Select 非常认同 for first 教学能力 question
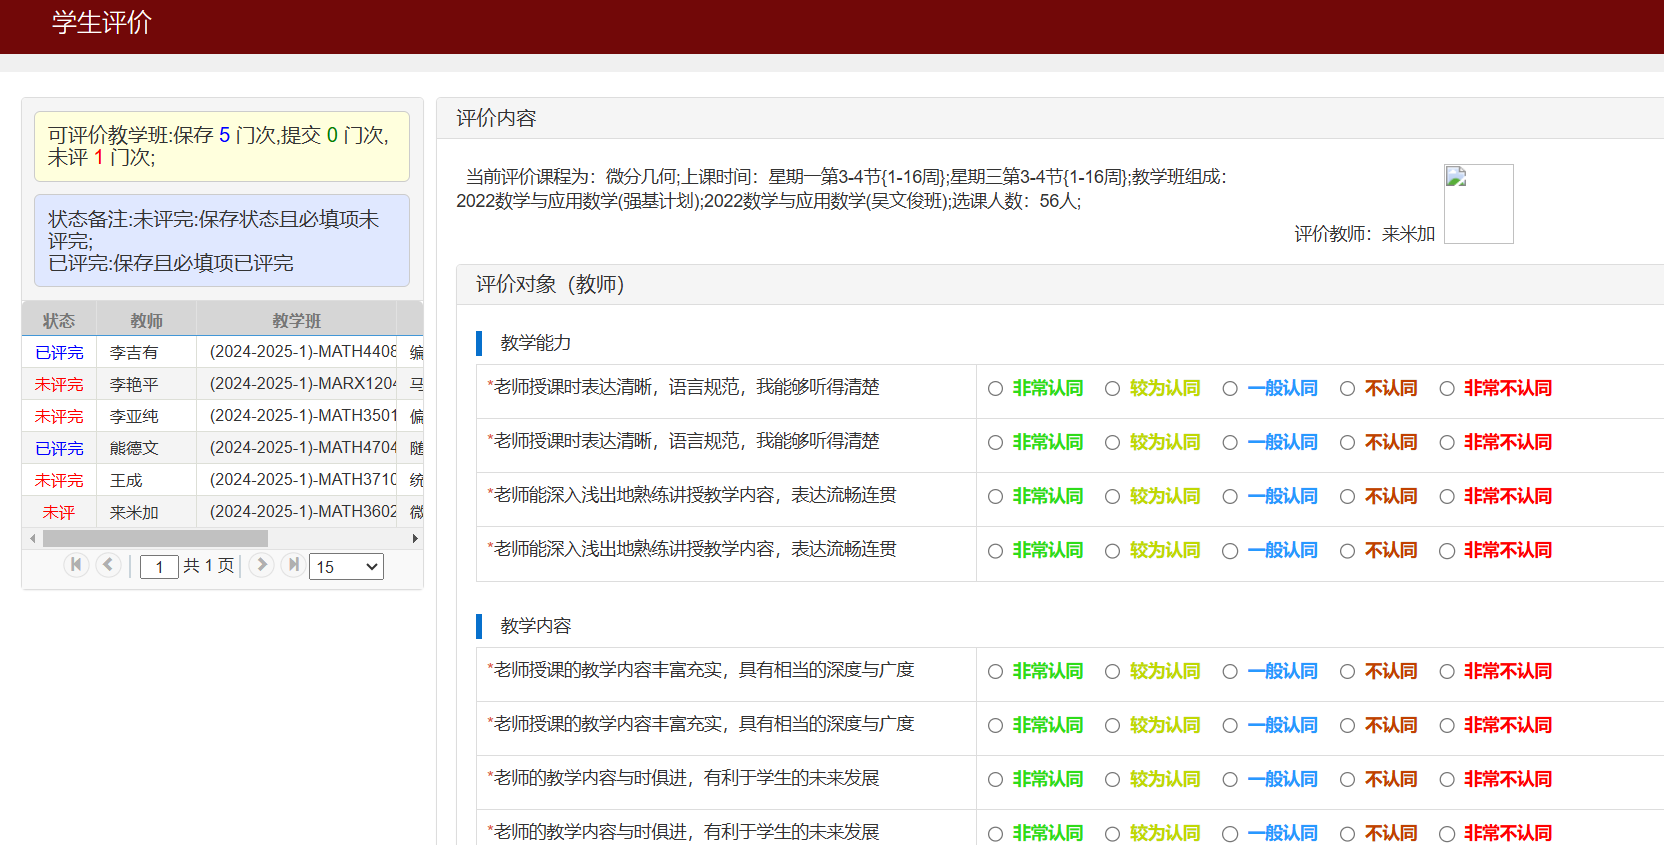The image size is (1664, 845). (995, 389)
